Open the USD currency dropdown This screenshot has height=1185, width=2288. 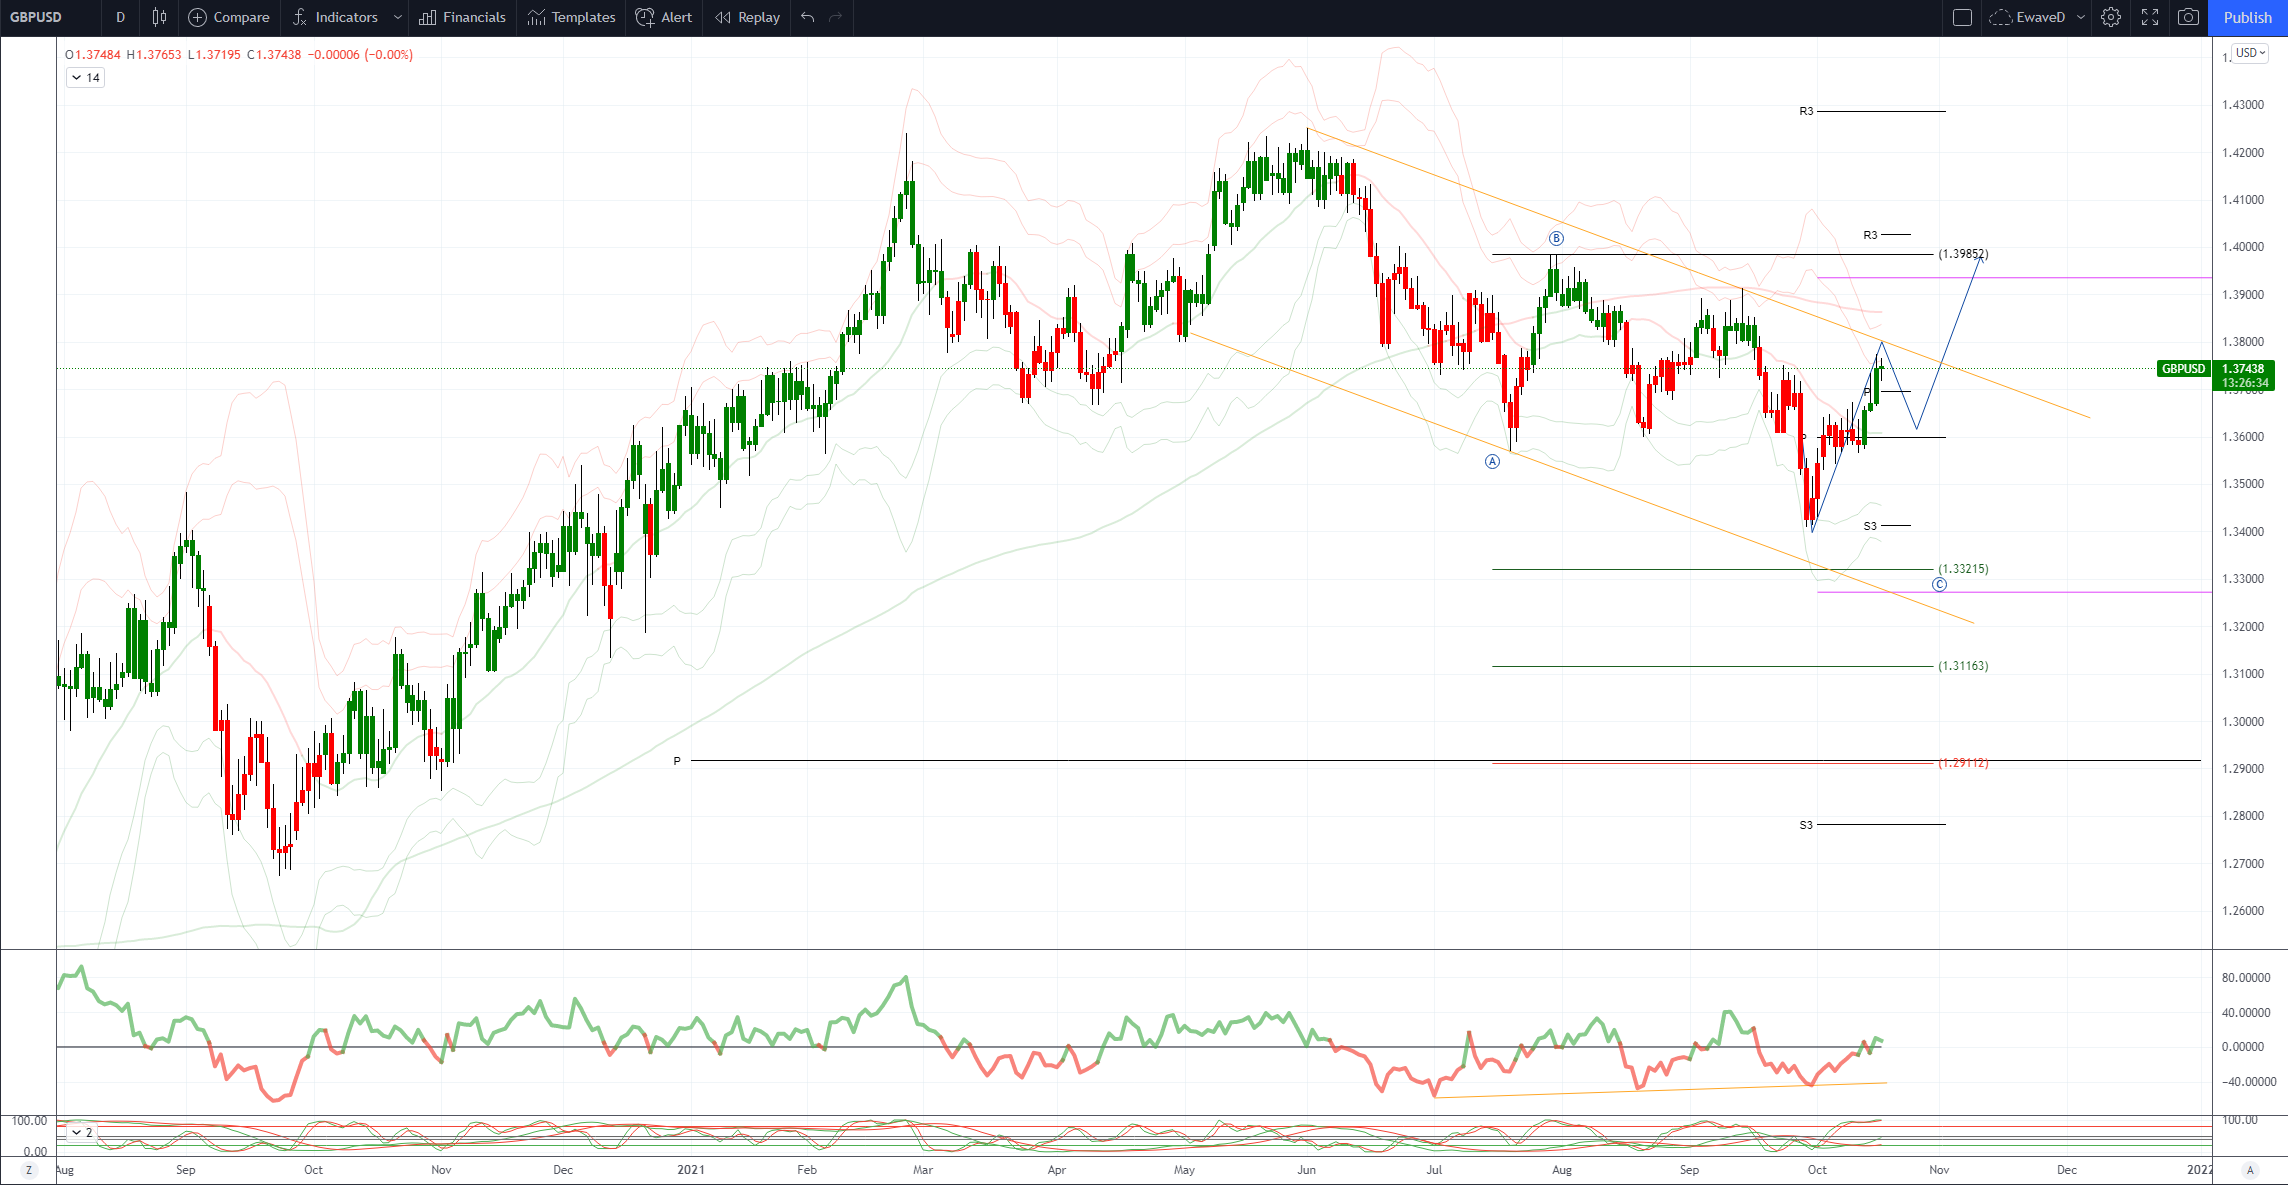tap(2250, 53)
